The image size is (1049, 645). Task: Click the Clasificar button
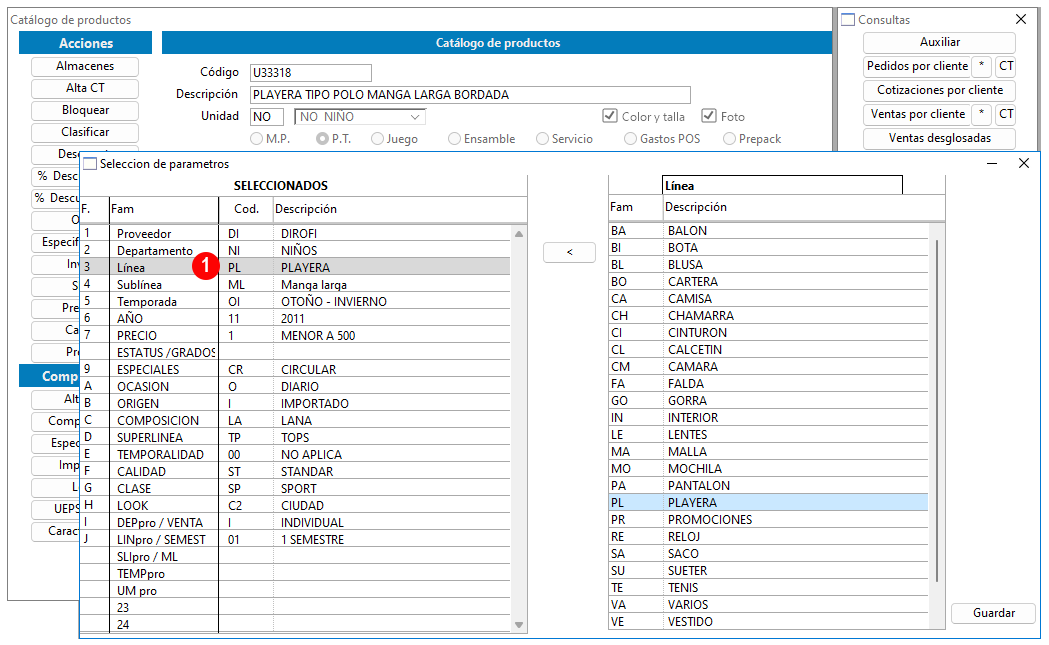pyautogui.click(x=85, y=132)
